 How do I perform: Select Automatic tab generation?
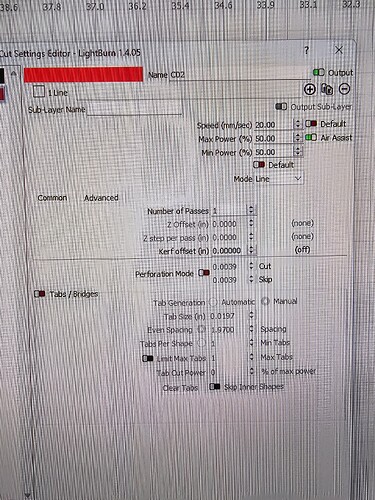coord(213,302)
